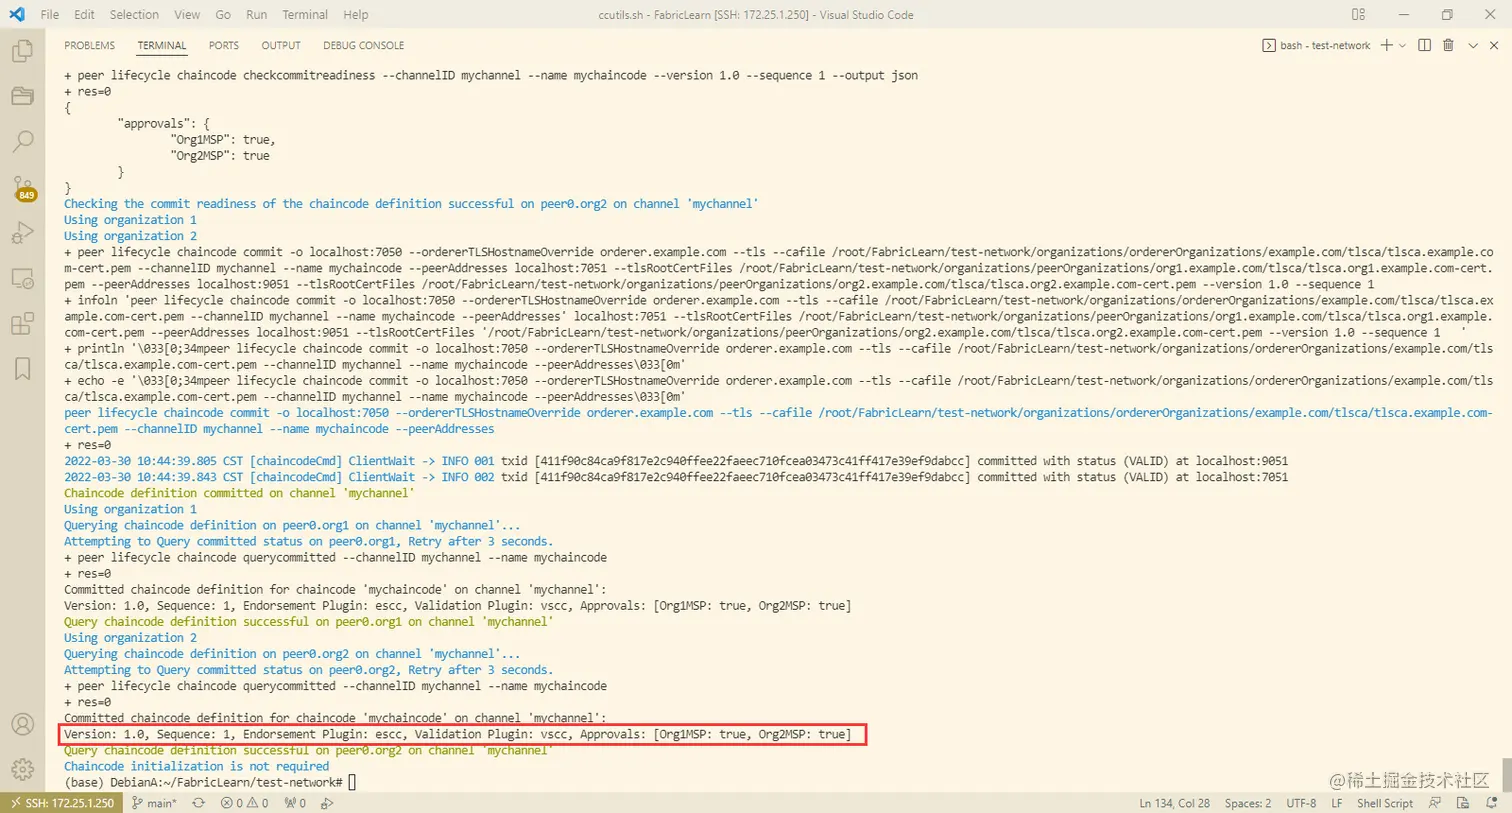Customize layout from the title bar icon

(1358, 14)
